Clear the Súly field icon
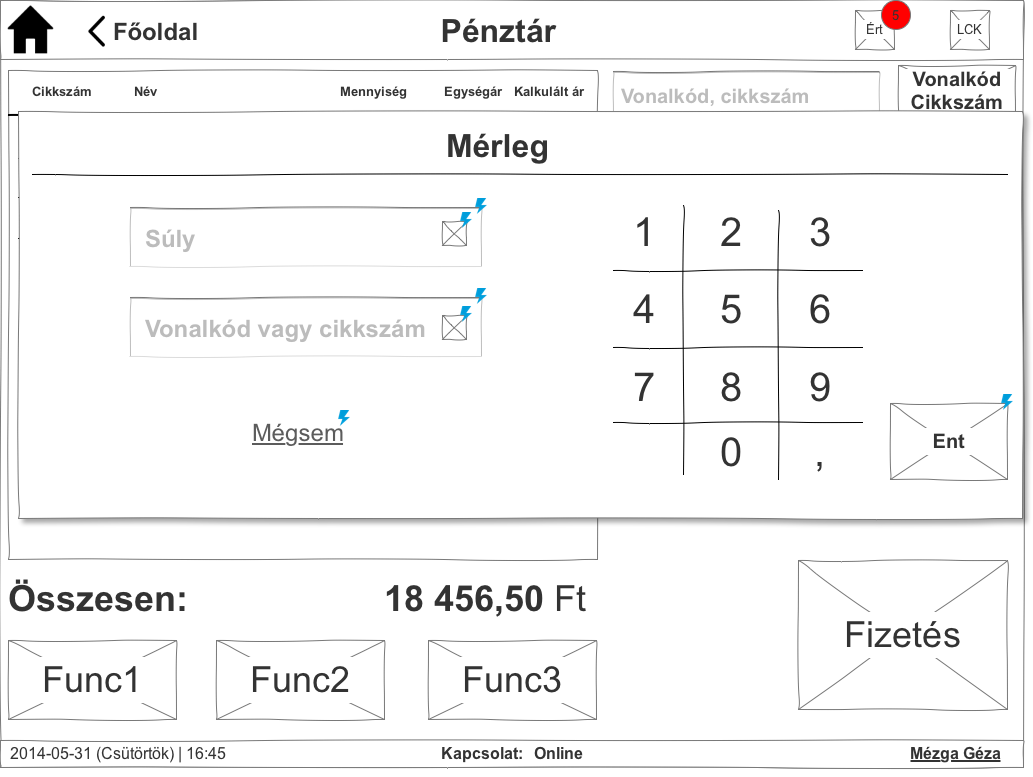Viewport: 1033px width, 777px height. tap(455, 234)
